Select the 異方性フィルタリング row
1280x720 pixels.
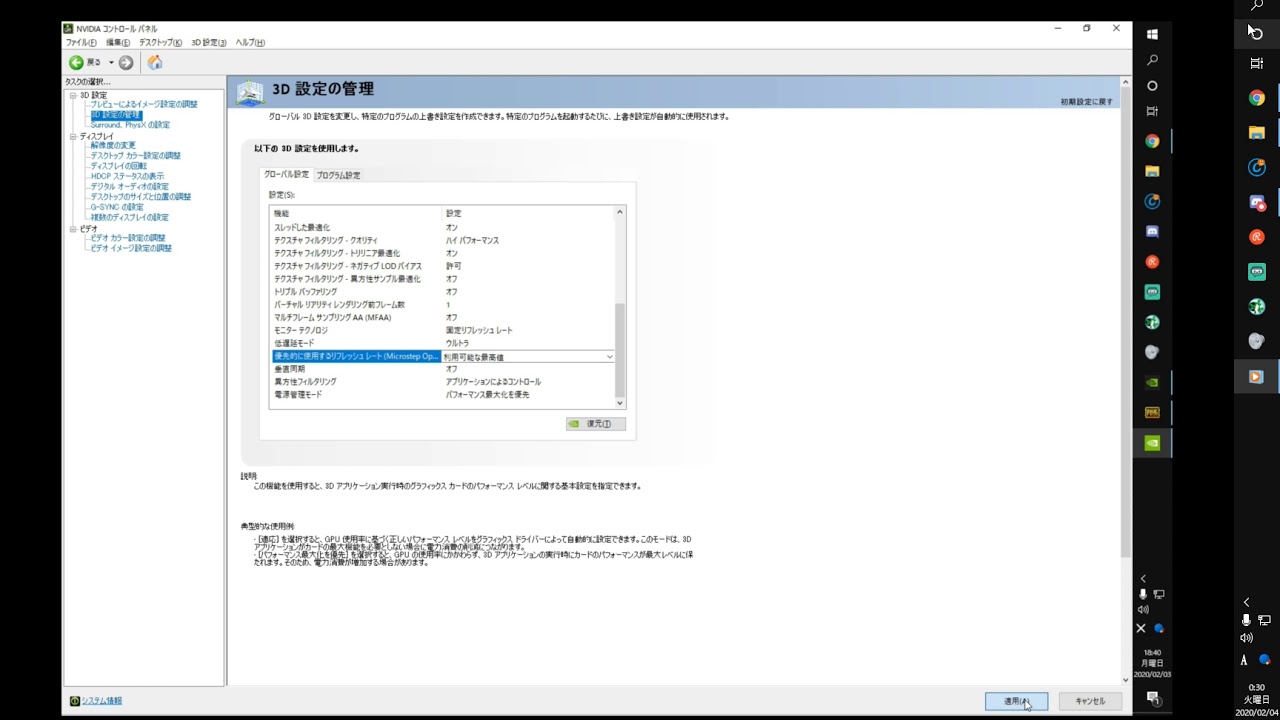(442, 382)
